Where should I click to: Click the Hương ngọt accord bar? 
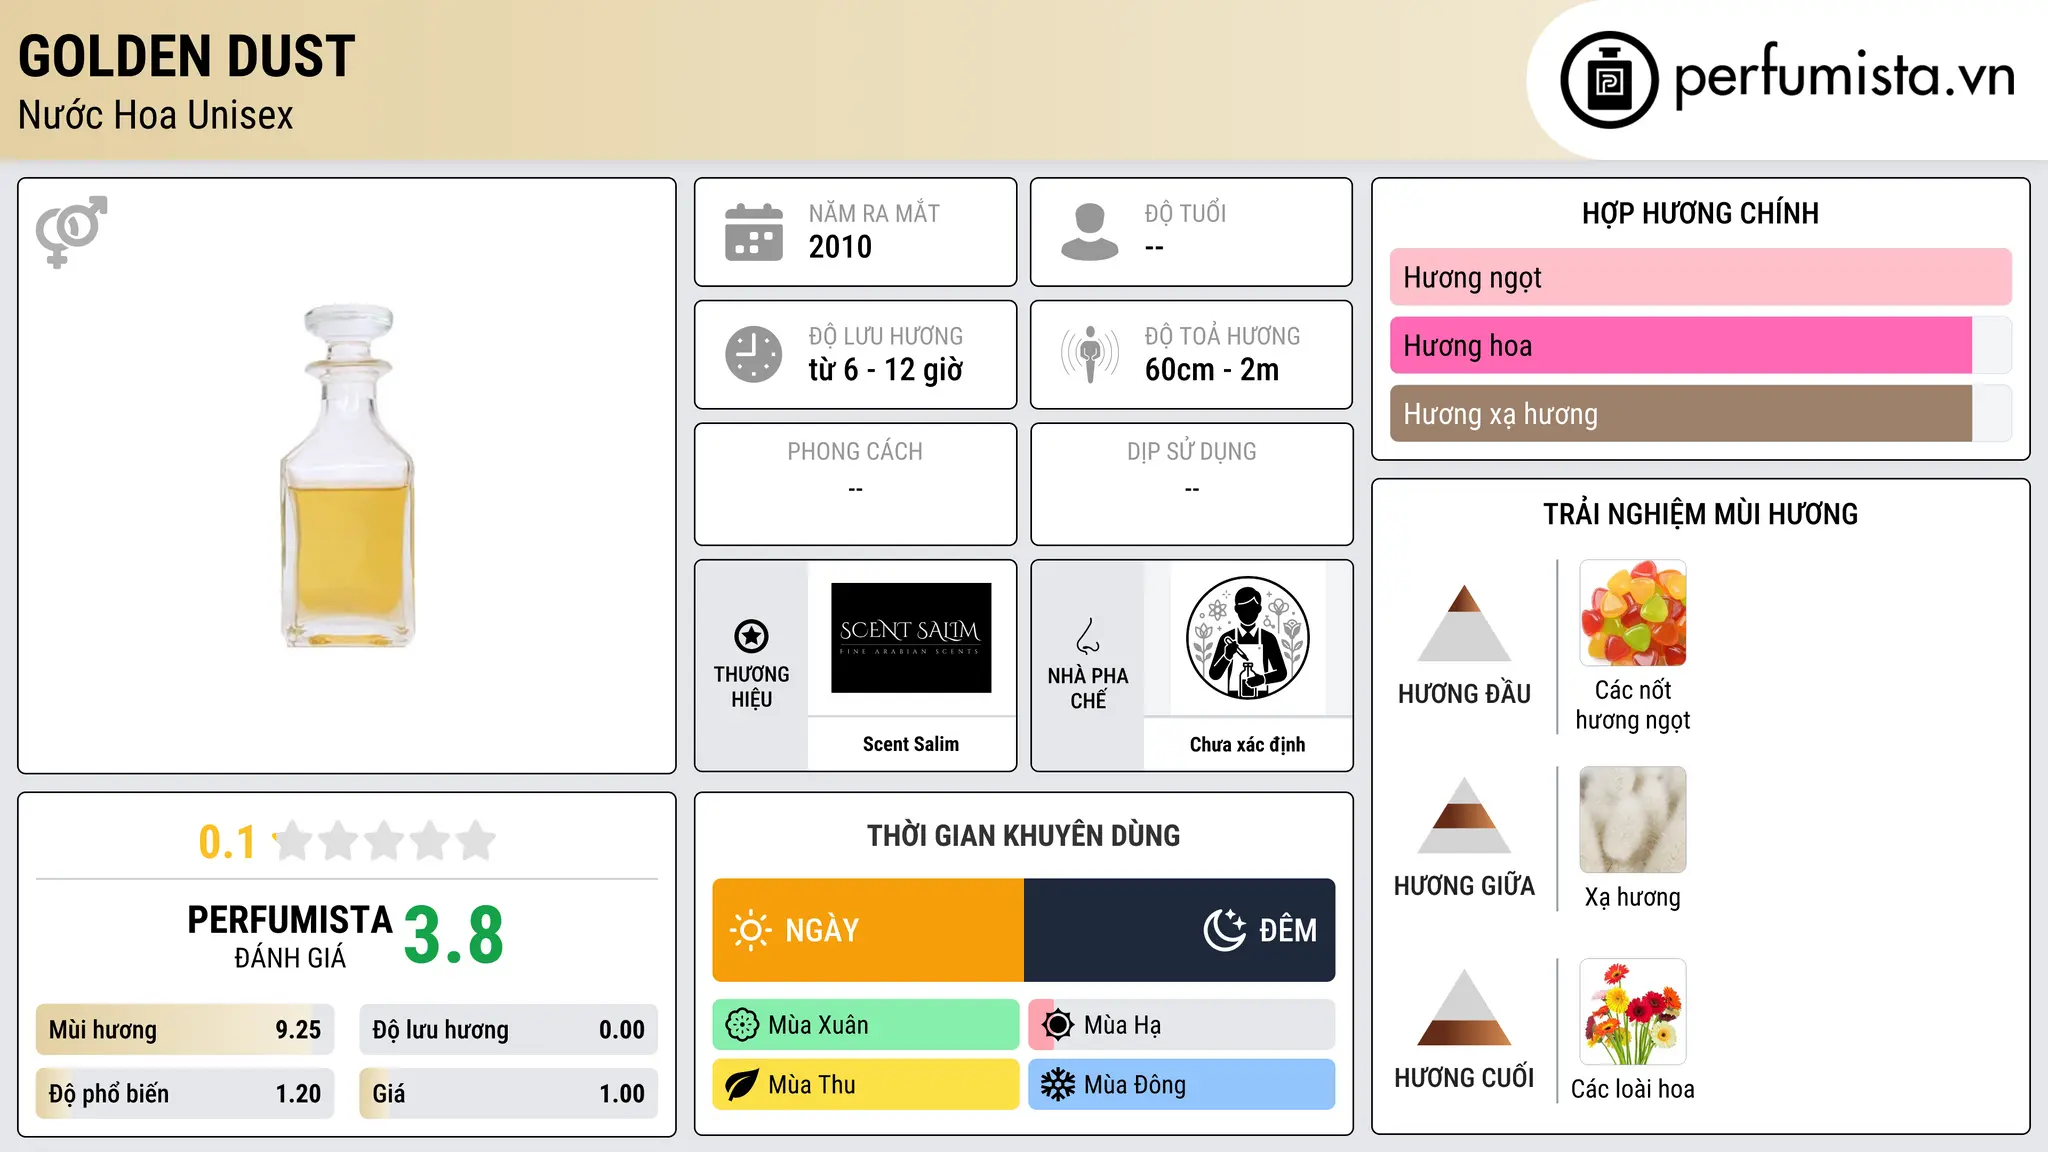pos(1701,277)
